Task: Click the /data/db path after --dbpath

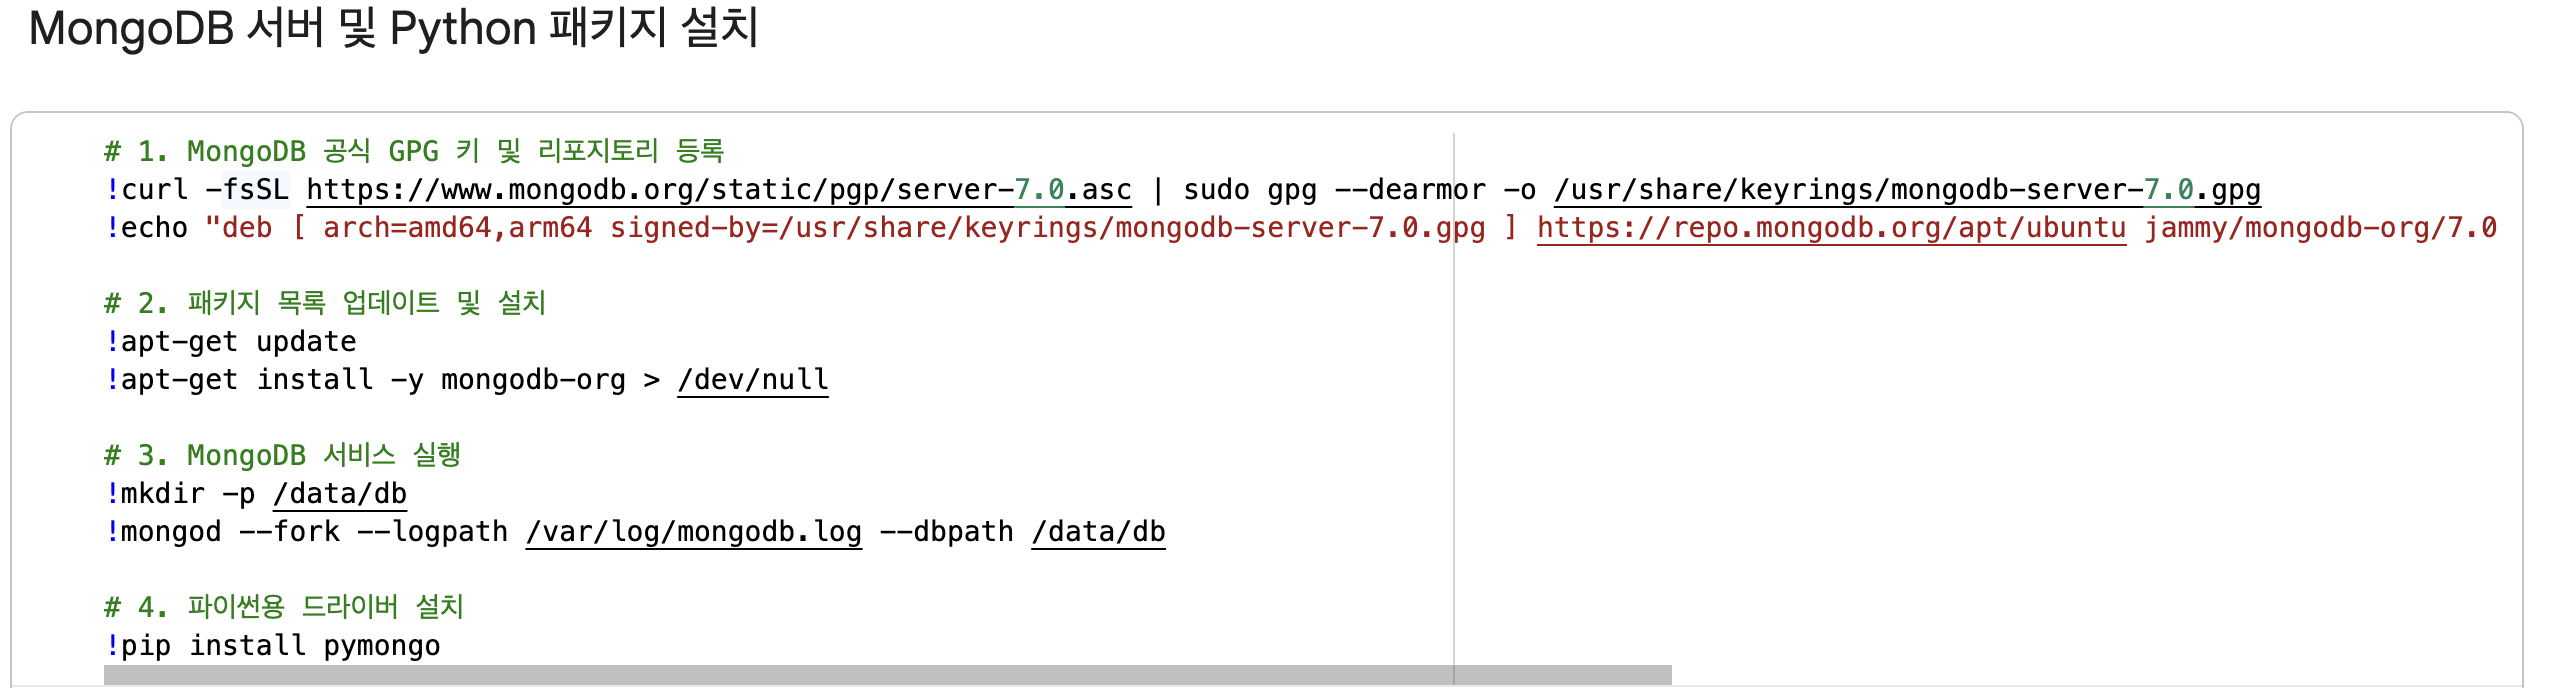Action: coord(1098,532)
